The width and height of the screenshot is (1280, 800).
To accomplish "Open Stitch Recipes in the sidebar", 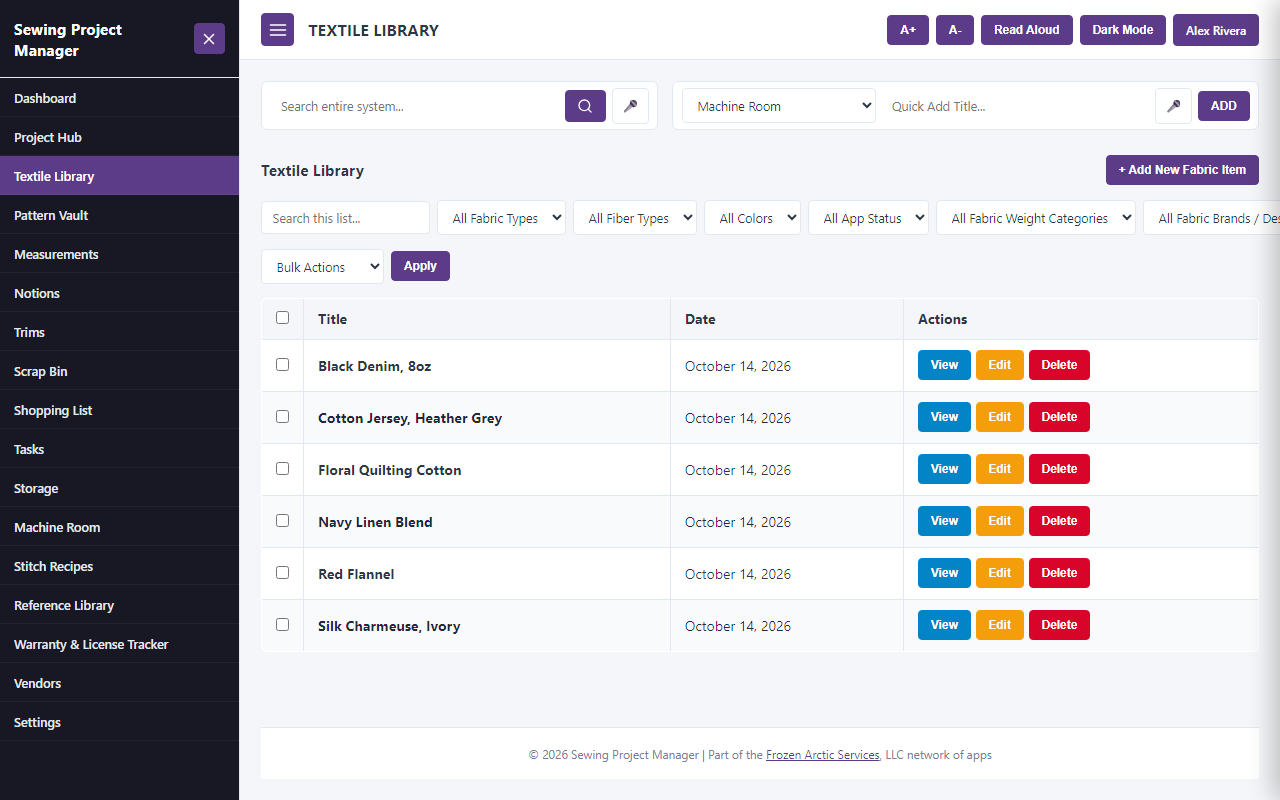I will point(119,566).
